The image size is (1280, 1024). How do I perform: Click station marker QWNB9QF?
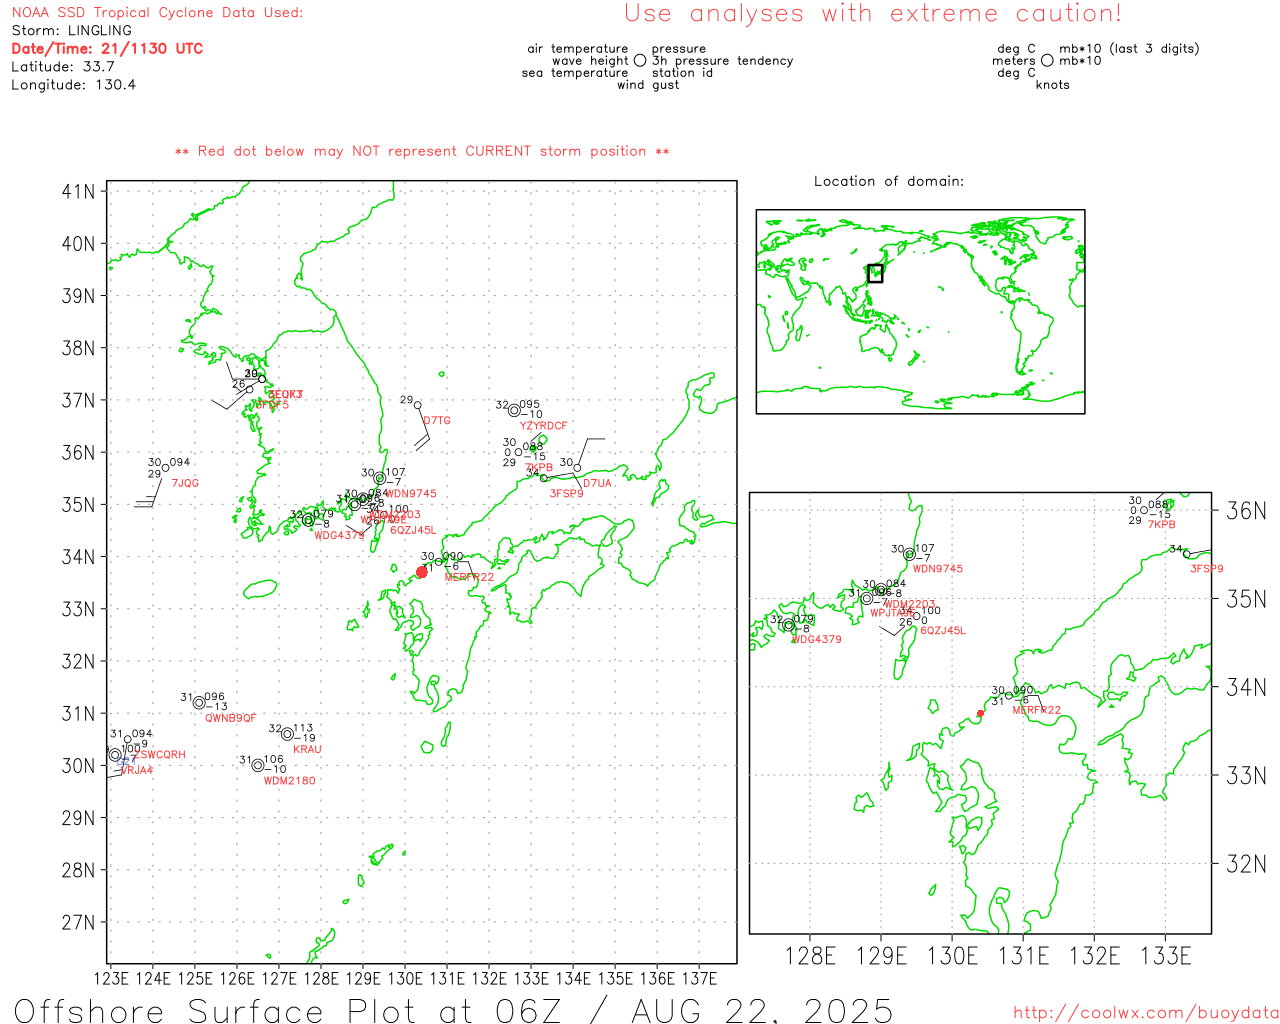click(199, 703)
